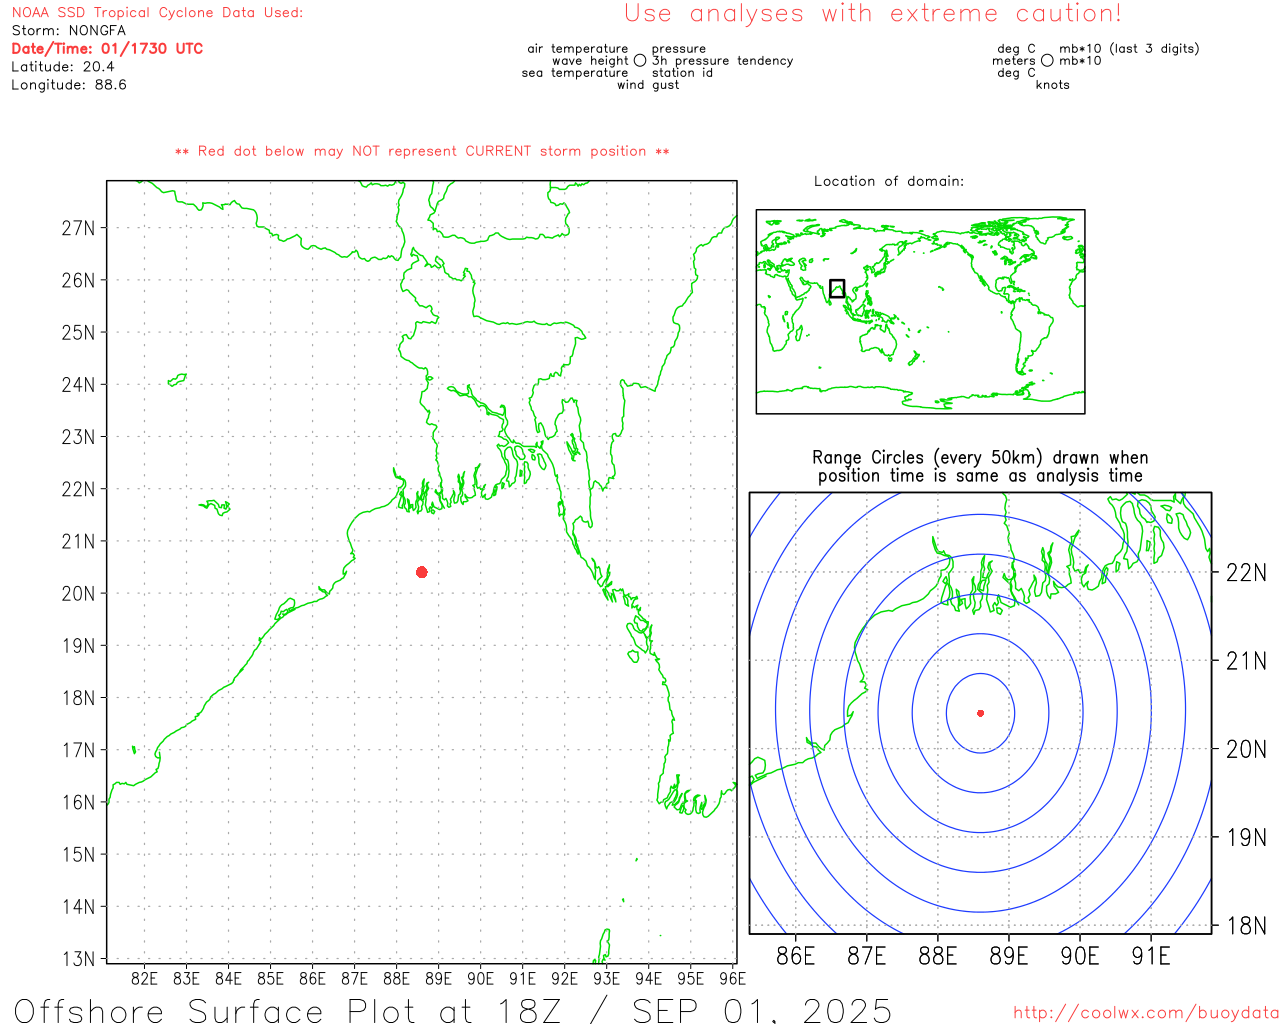
Task: Click the 91E label on range circles map
Action: 1151,956
